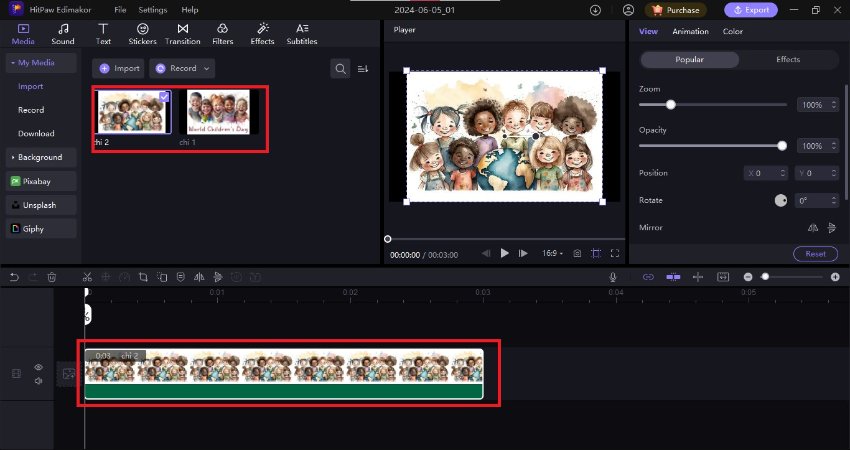Toggle the add-marker plus icon in timeline toolbar
This screenshot has width=850, height=450.
click(x=698, y=277)
